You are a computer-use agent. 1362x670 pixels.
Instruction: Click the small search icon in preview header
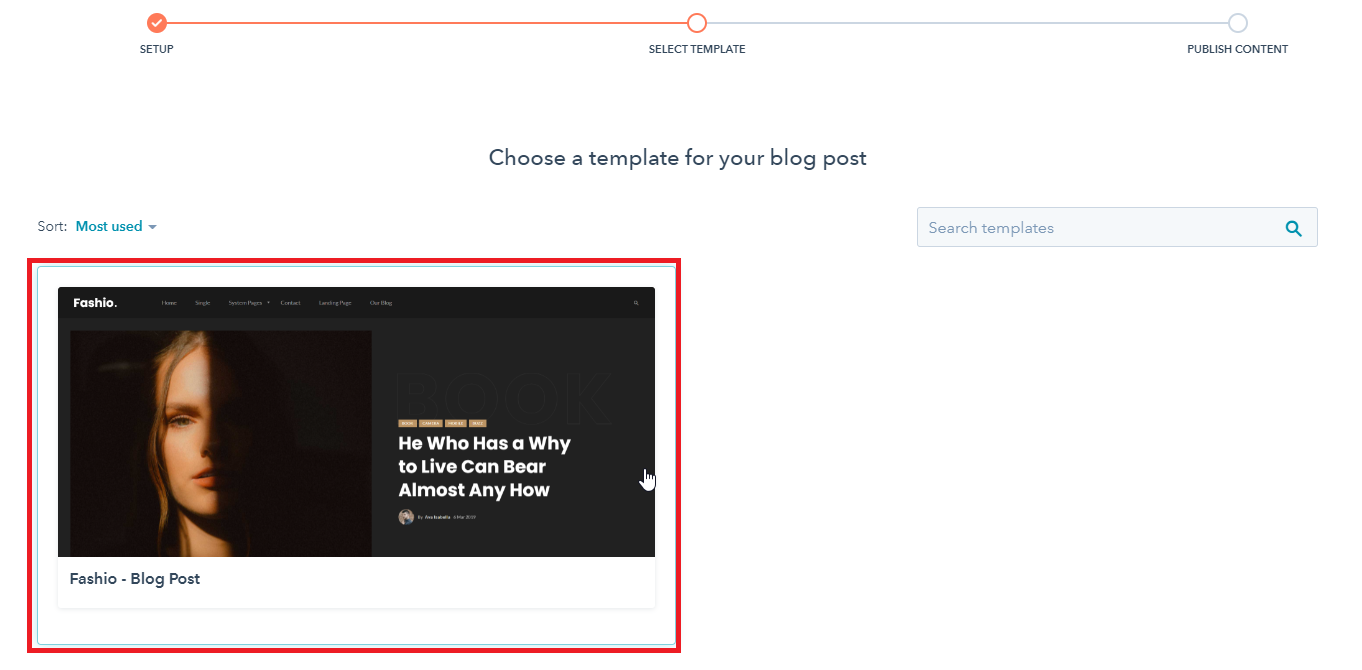click(x=636, y=302)
